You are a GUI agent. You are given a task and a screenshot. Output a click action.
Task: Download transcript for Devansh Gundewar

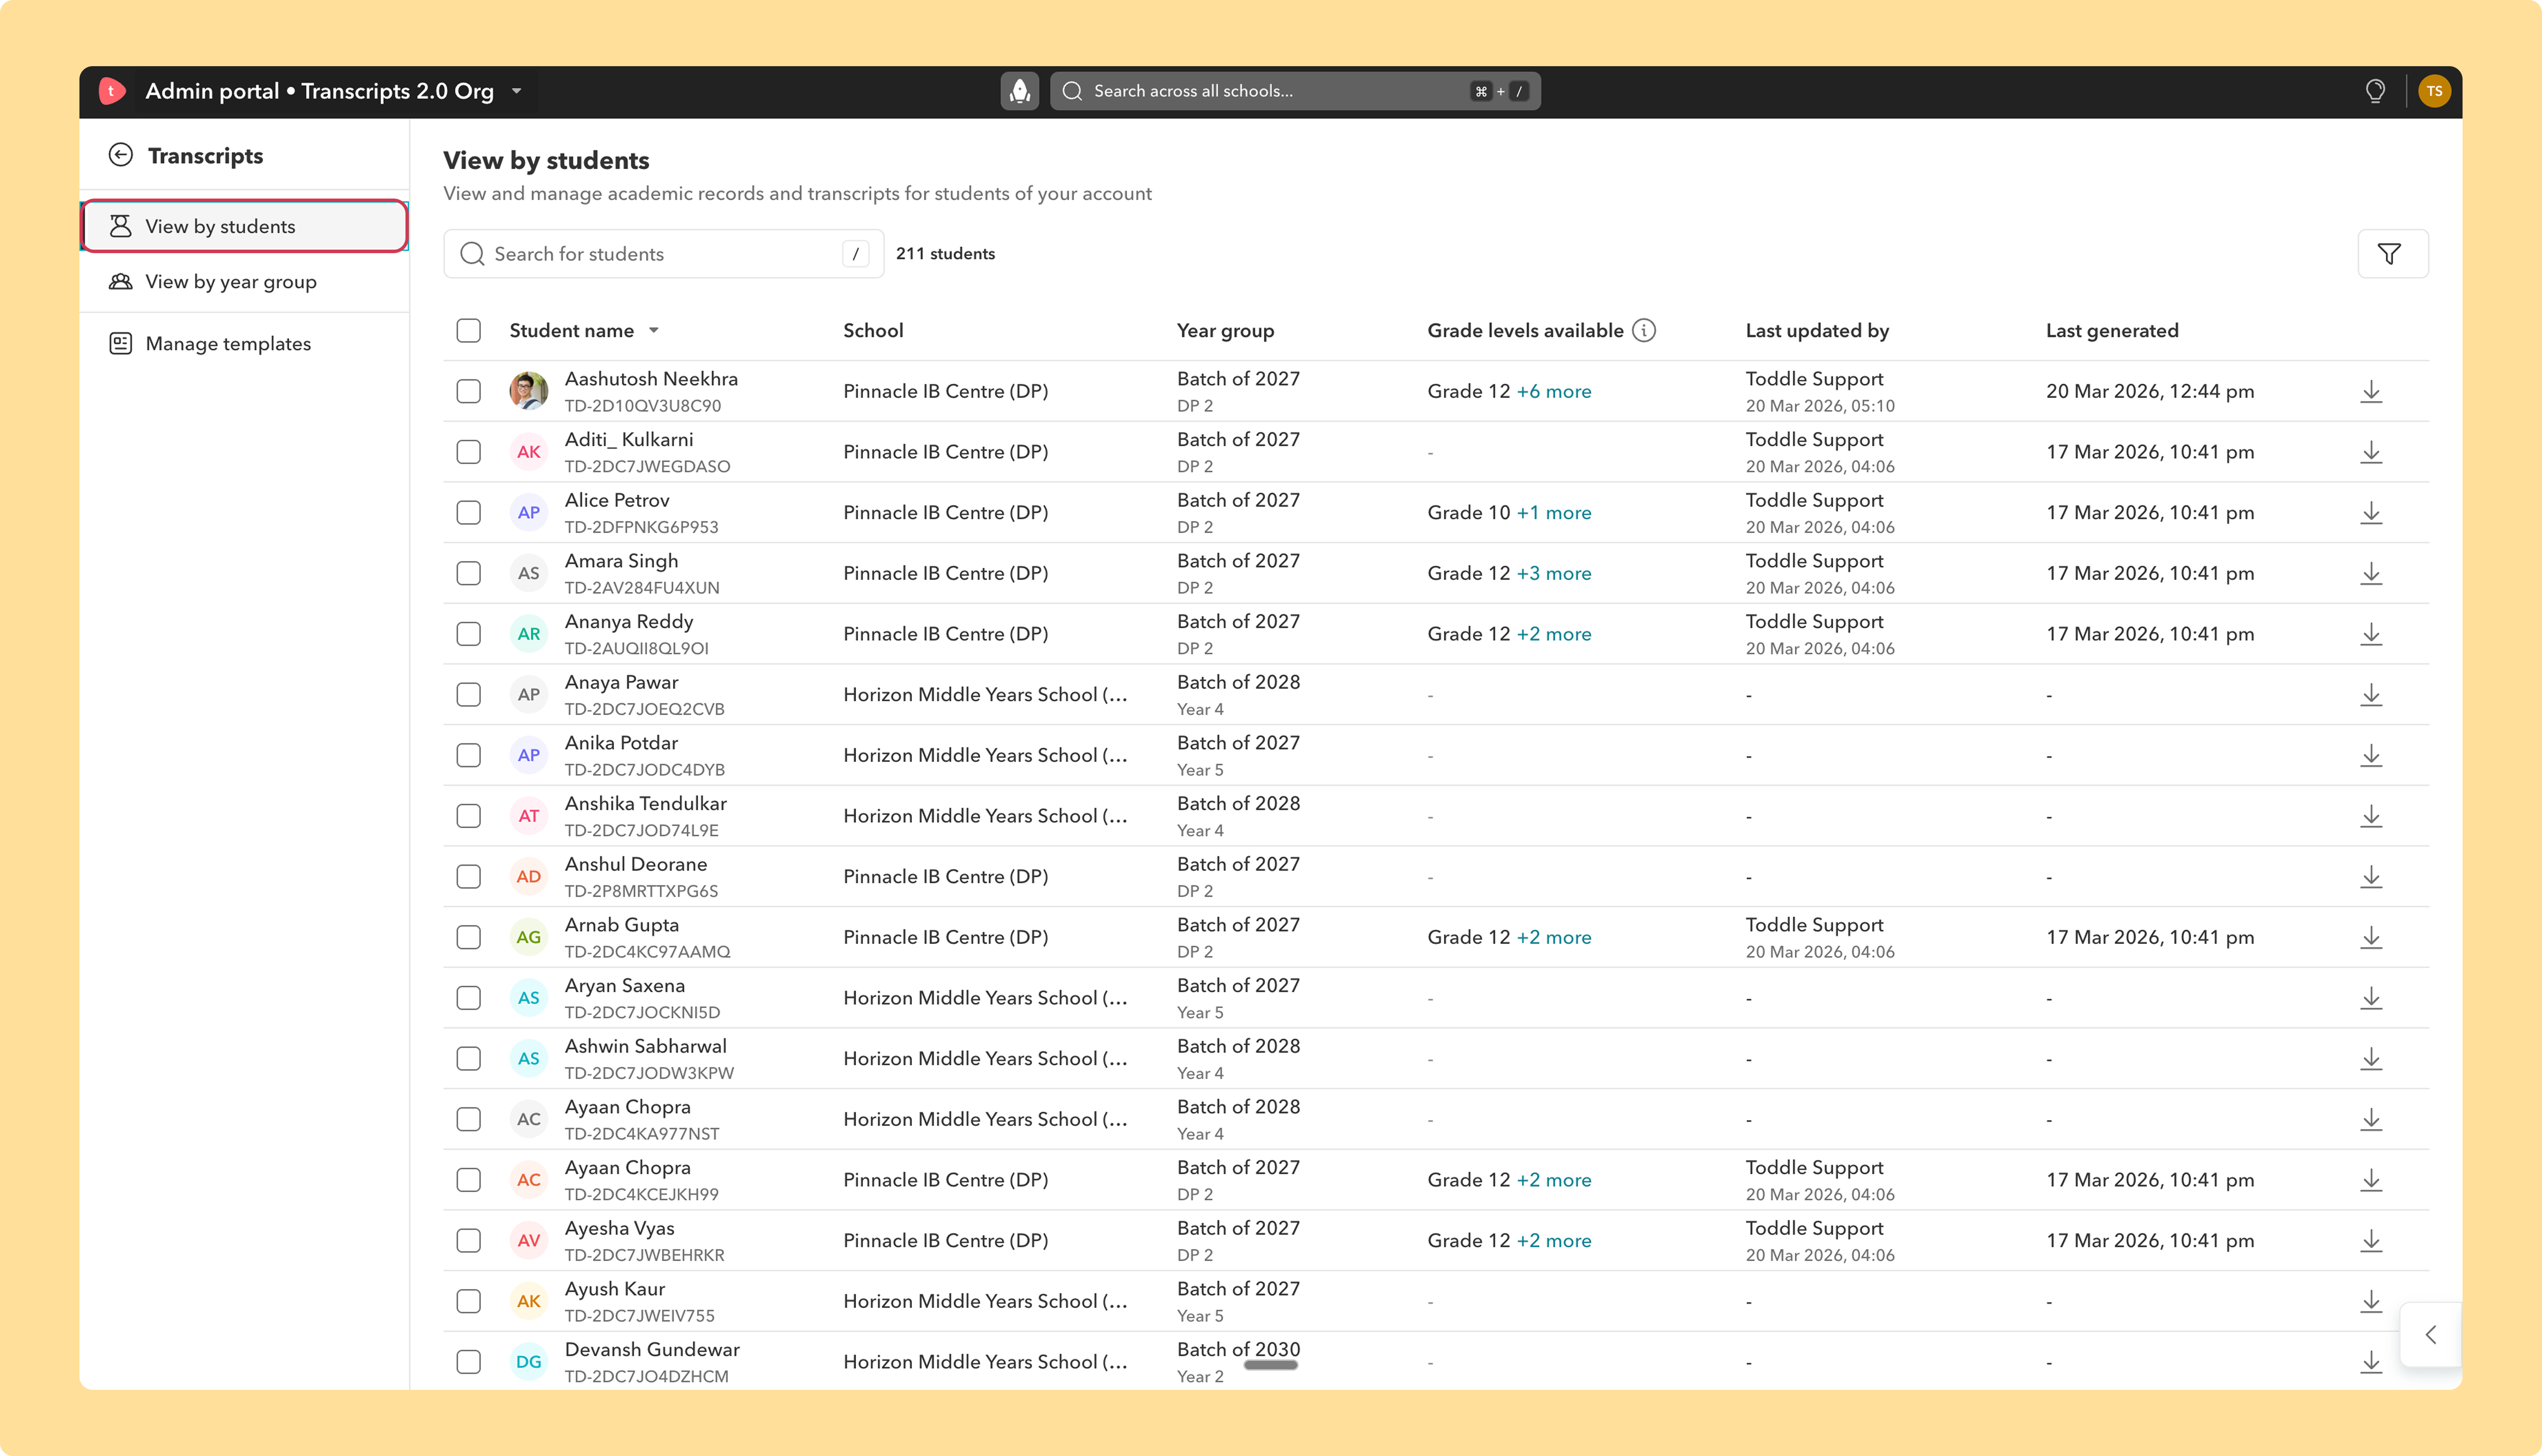click(x=2371, y=1362)
